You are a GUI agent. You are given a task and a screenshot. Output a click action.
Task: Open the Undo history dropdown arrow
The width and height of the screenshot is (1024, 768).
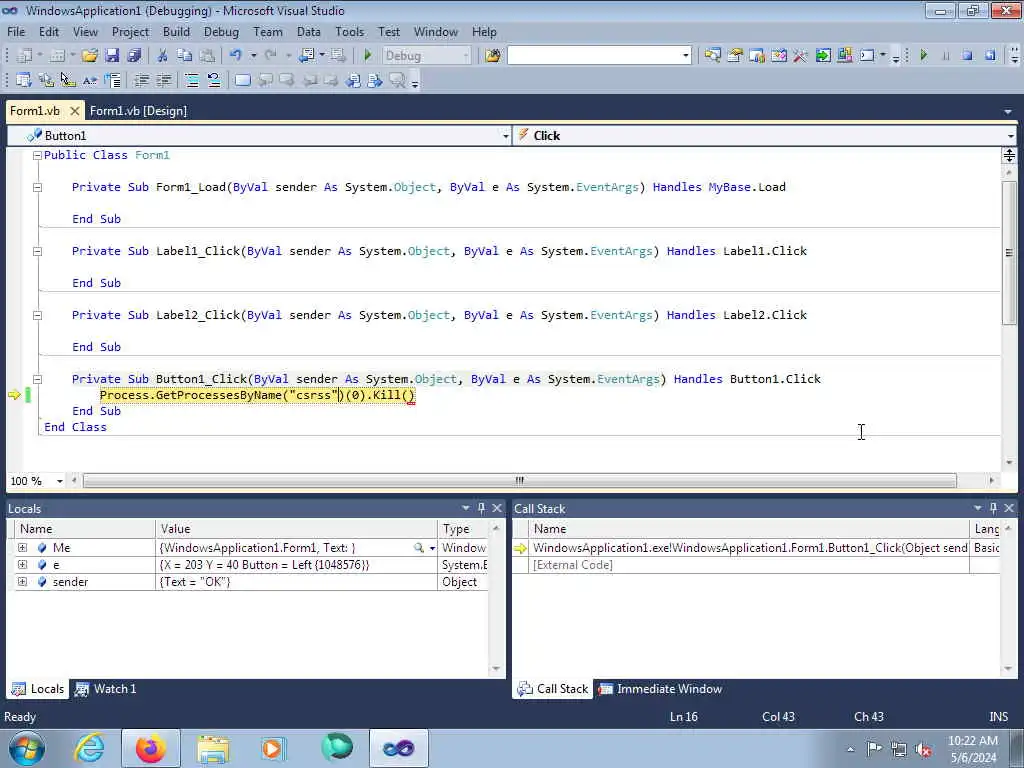click(253, 56)
